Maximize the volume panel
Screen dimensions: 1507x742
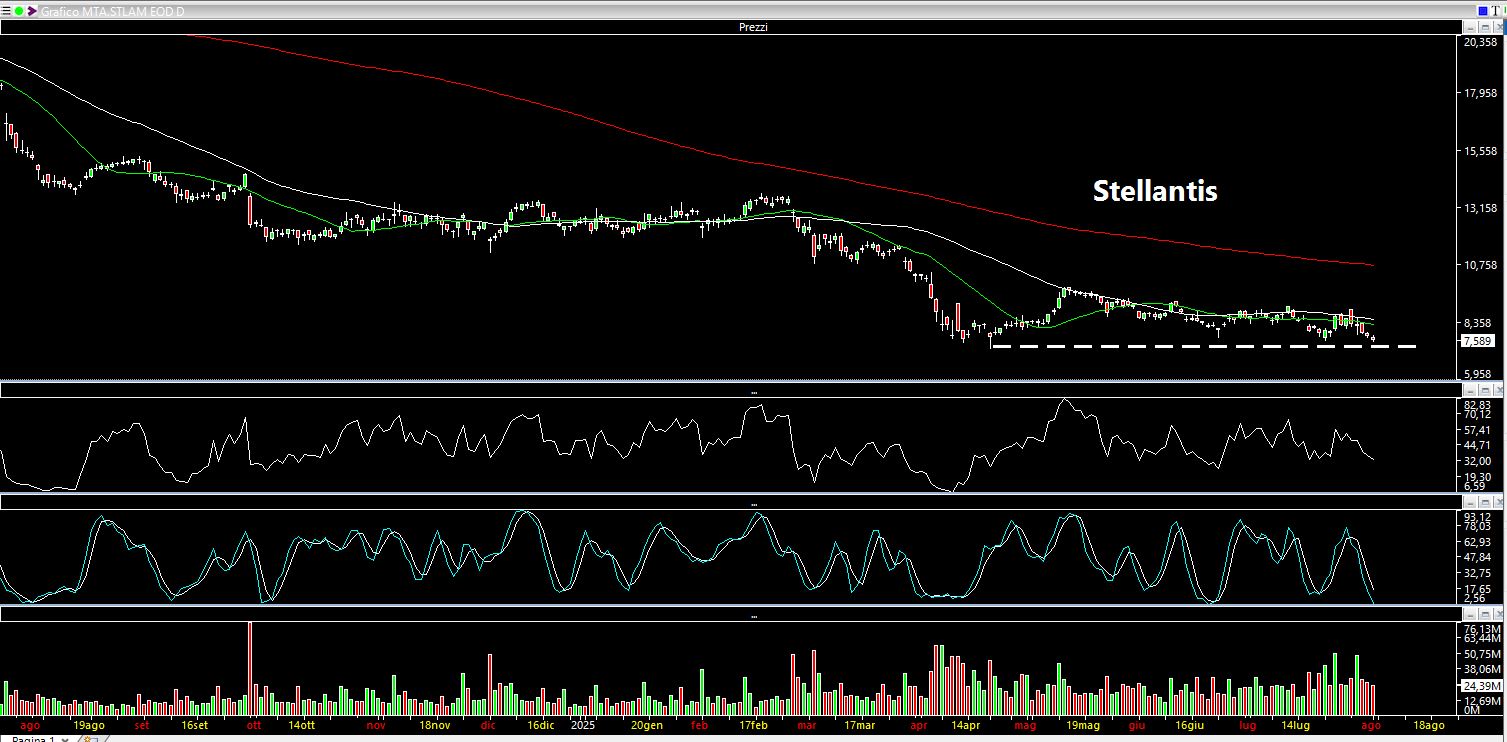coord(1486,612)
